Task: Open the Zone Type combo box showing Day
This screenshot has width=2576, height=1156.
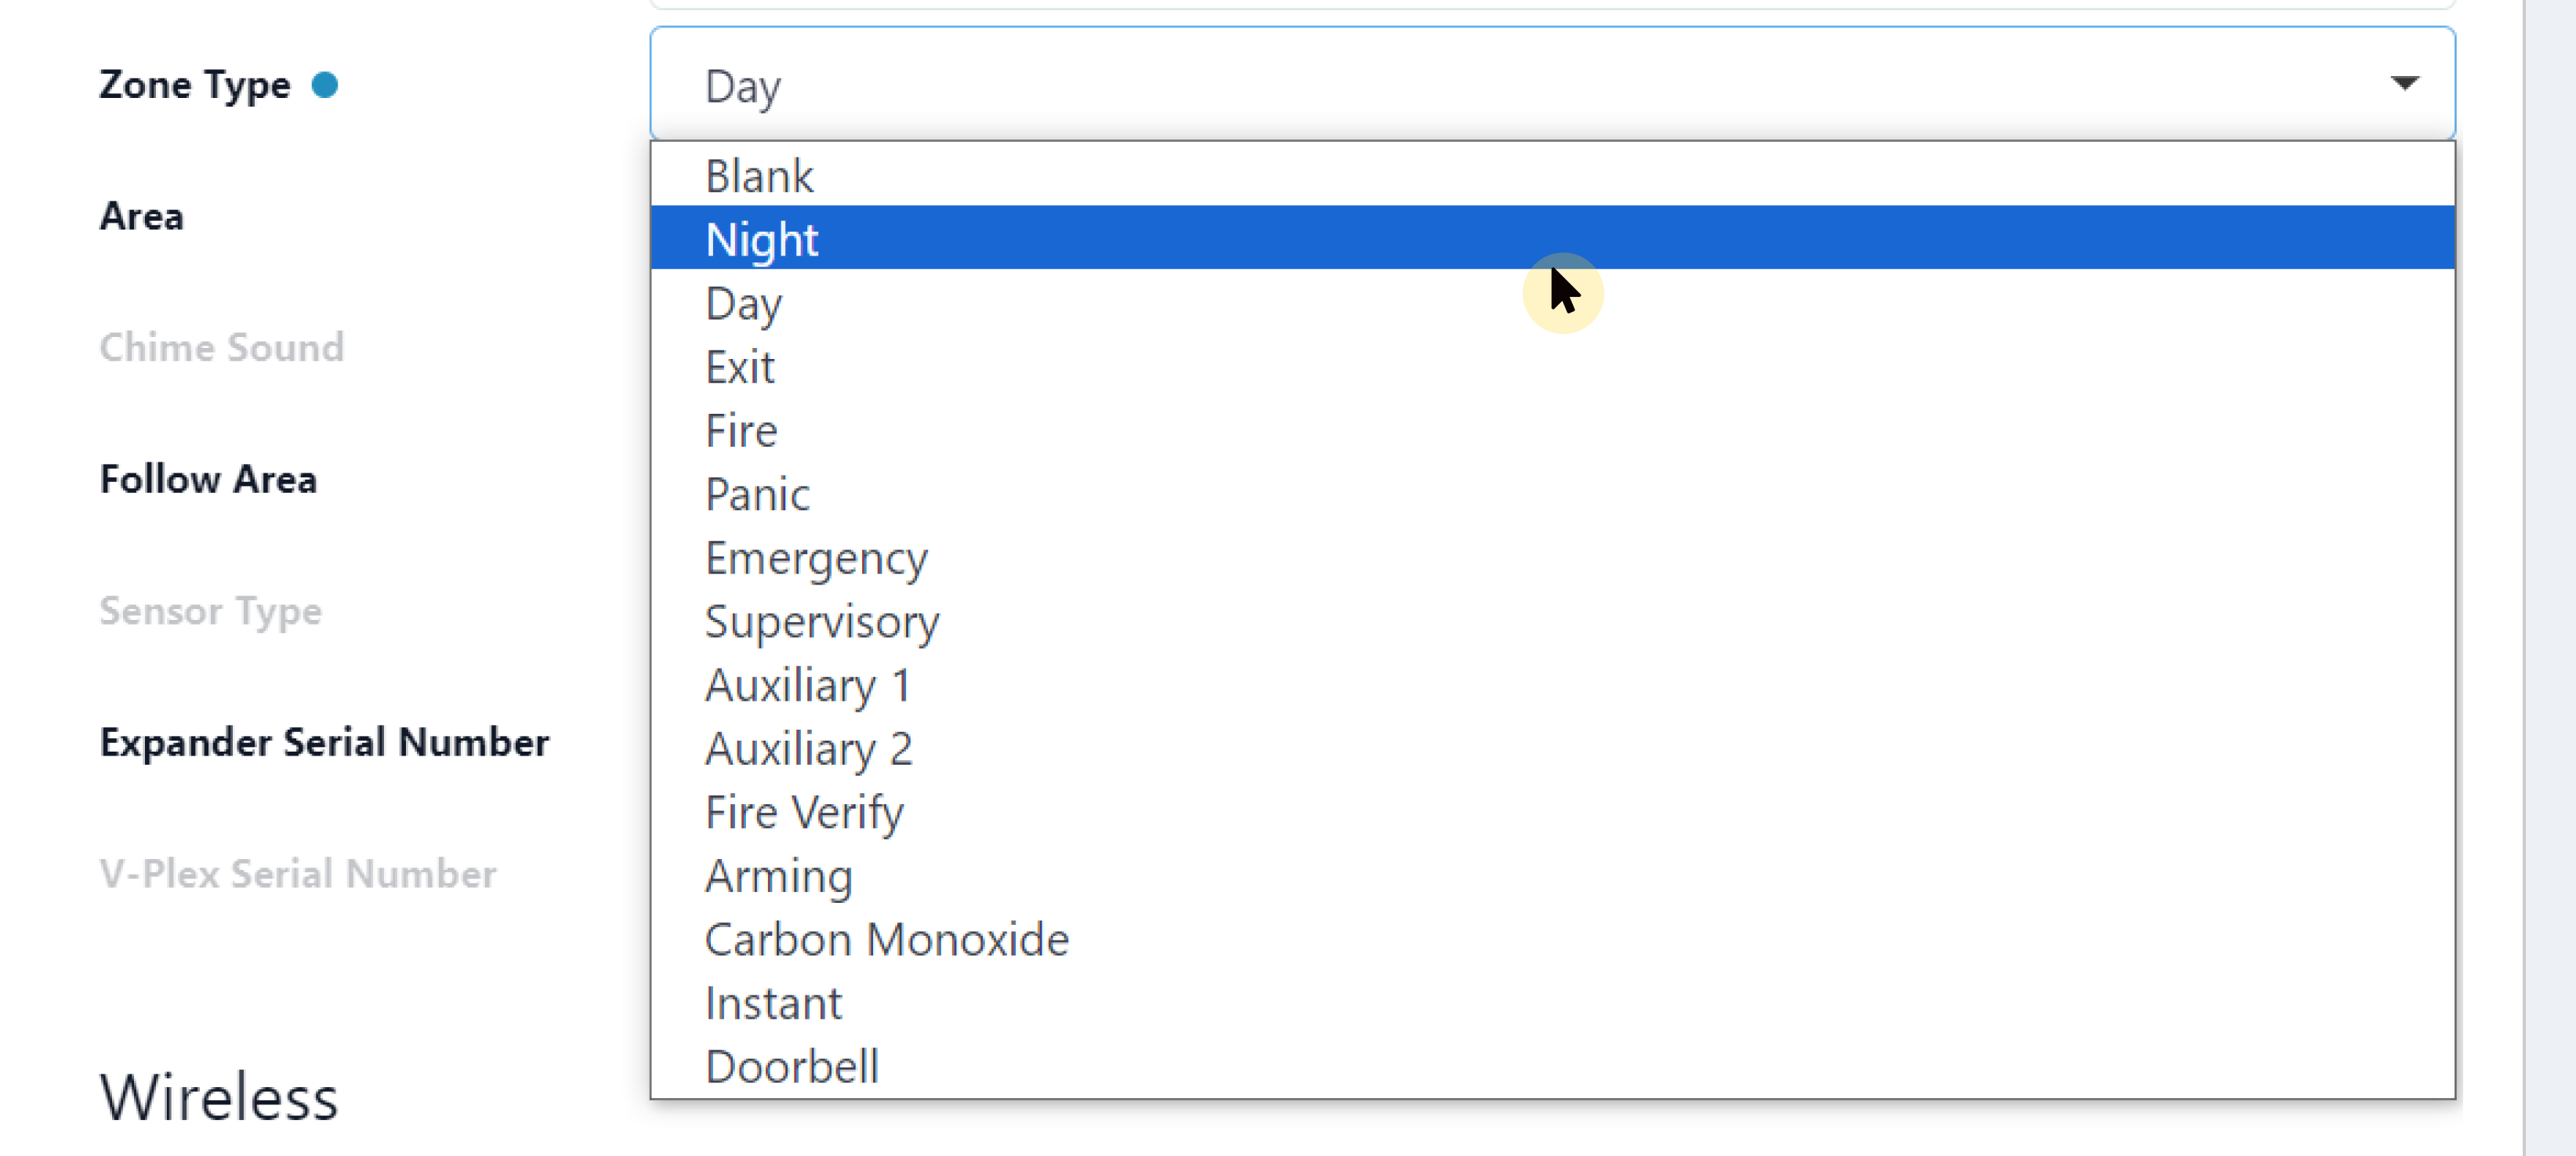Action: (1500, 85)
